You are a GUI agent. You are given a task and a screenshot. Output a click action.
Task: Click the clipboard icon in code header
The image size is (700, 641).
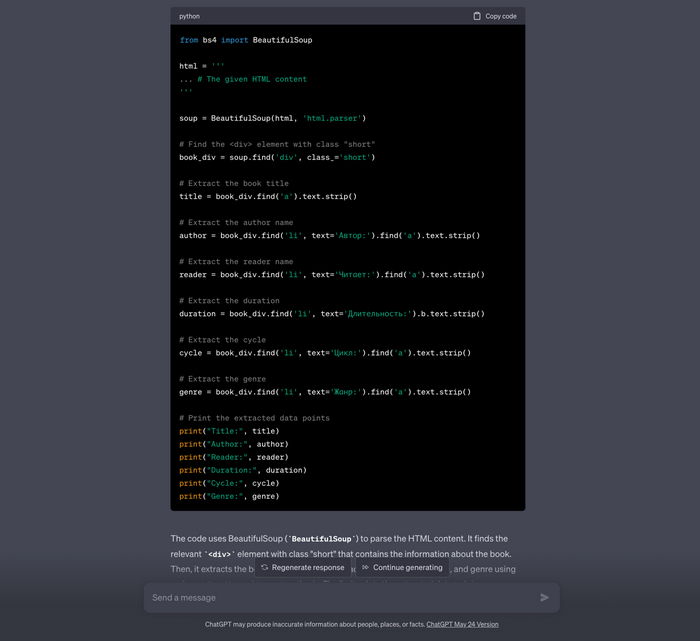[477, 16]
